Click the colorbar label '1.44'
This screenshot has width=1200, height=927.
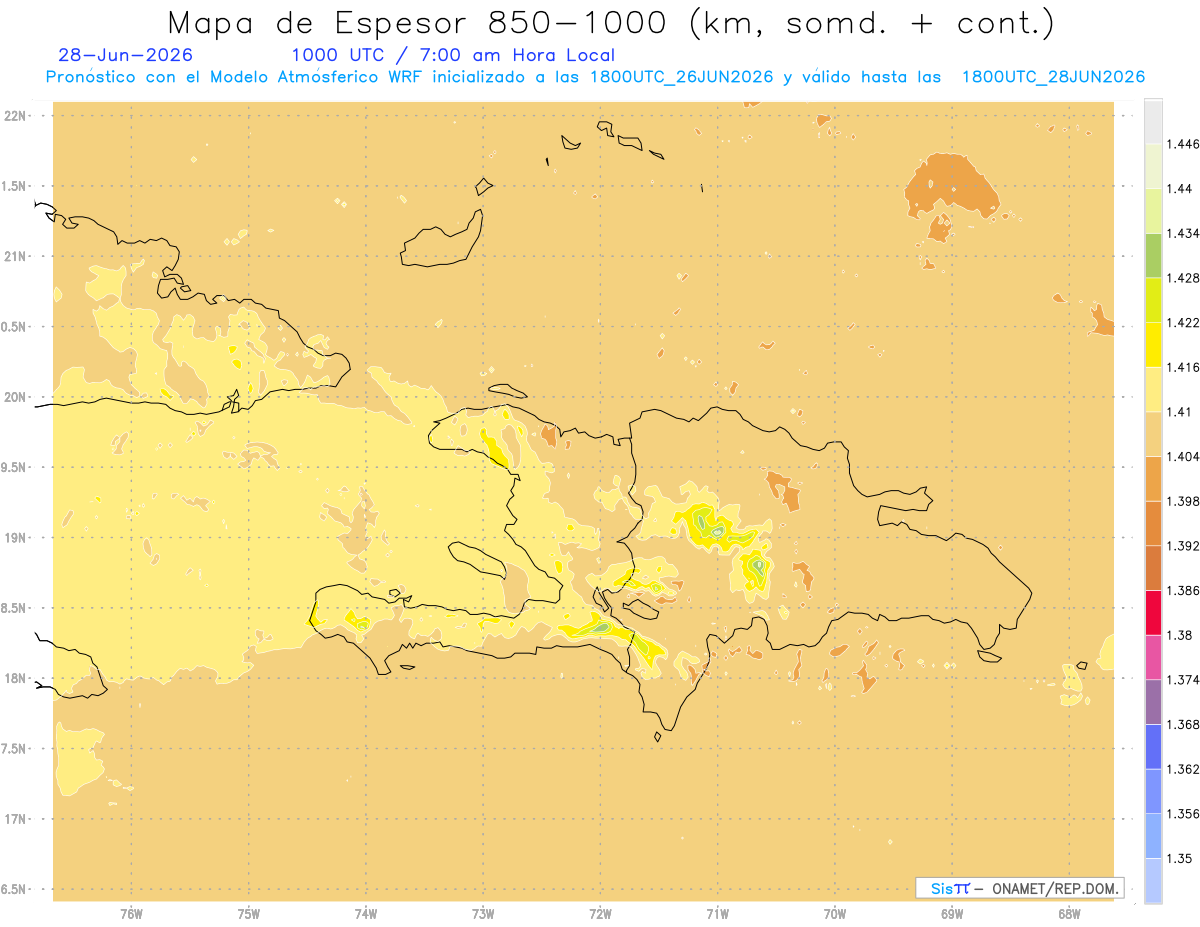1179,189
